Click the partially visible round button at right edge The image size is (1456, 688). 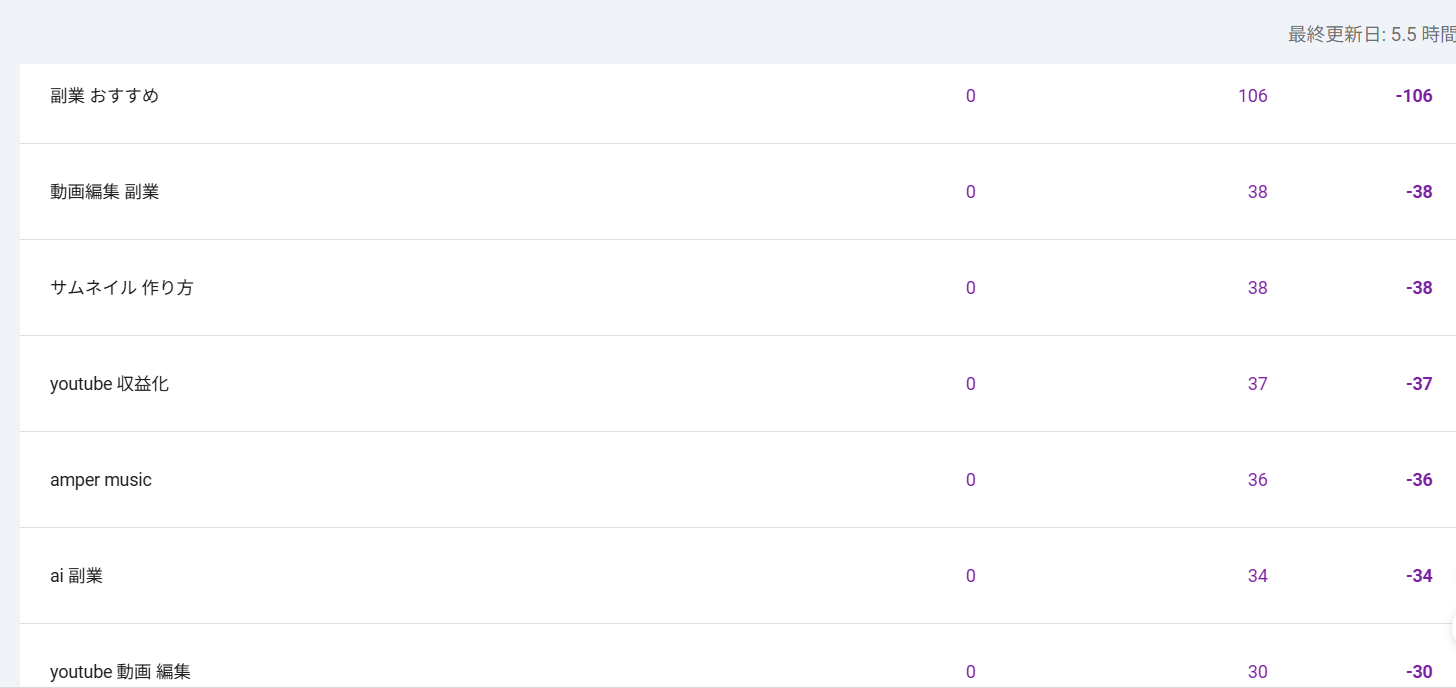1454,627
